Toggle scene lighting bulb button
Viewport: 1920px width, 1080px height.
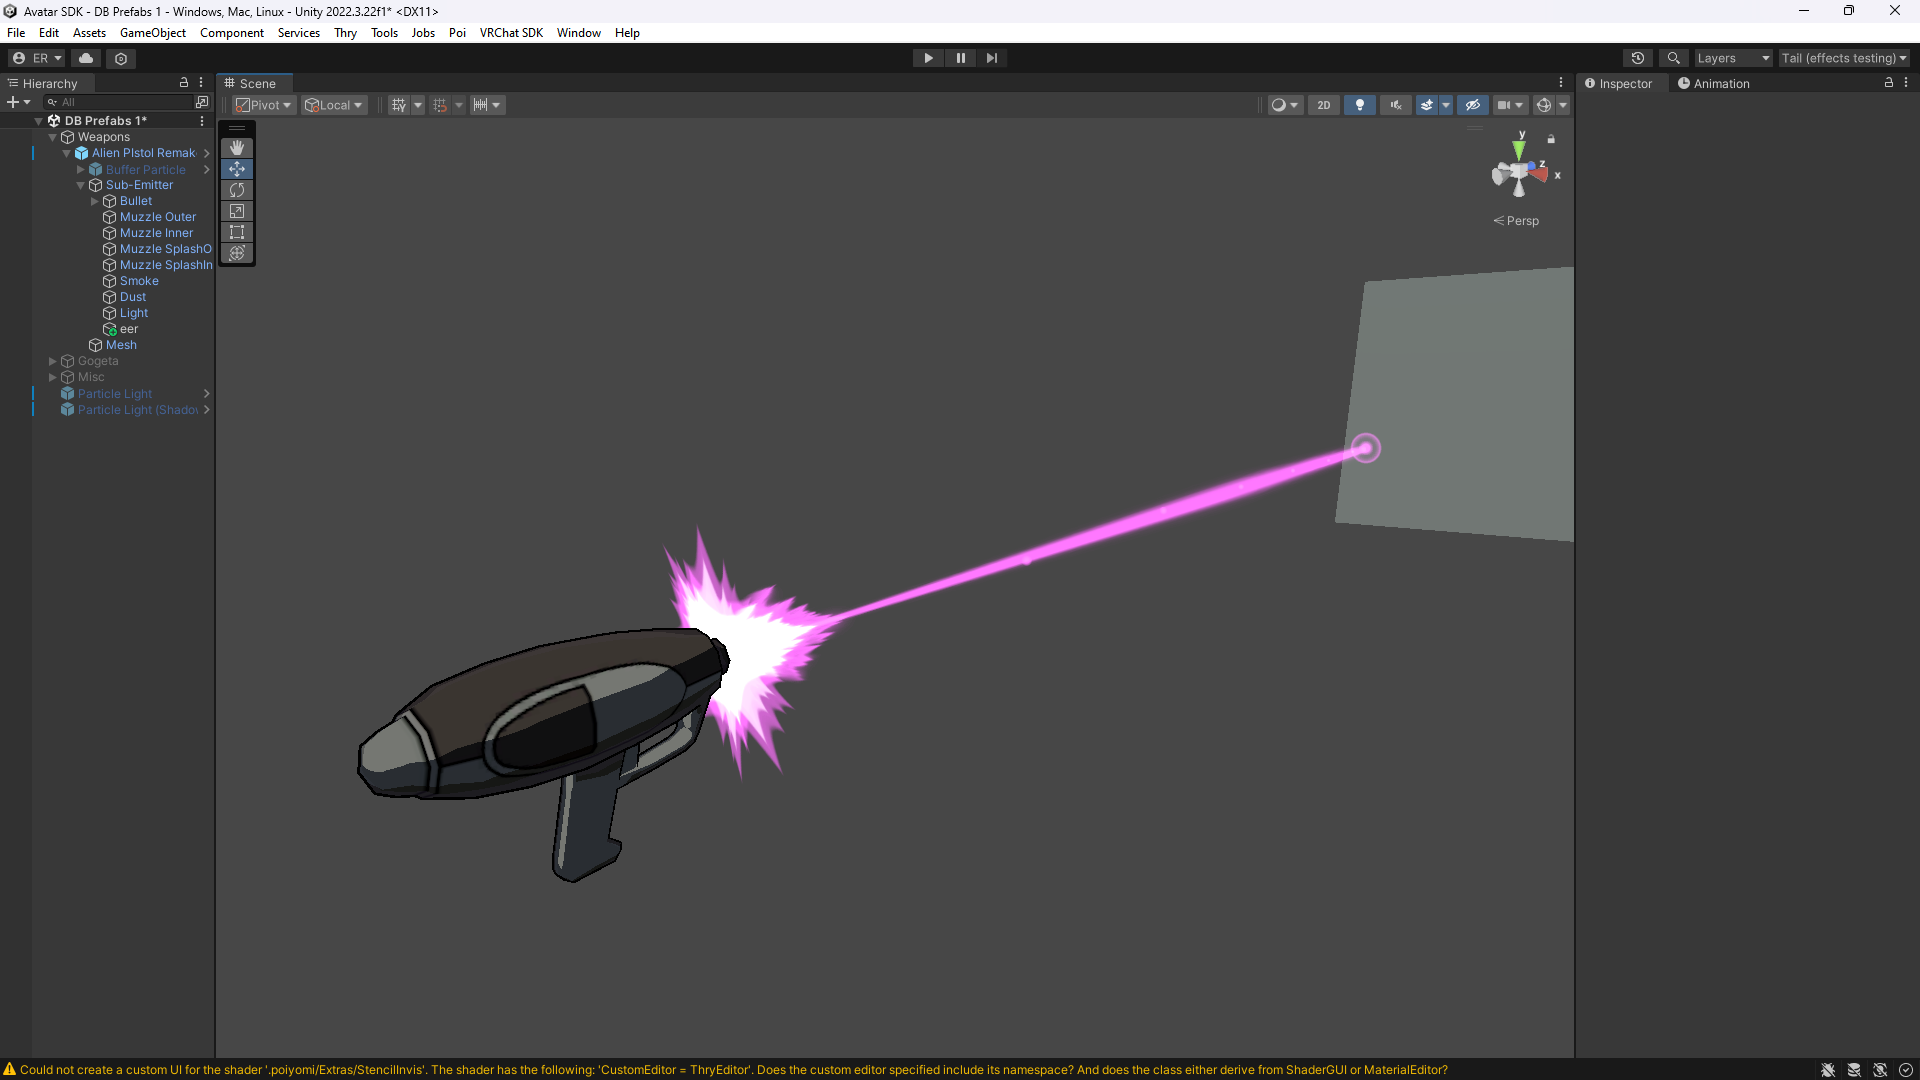tap(1359, 105)
